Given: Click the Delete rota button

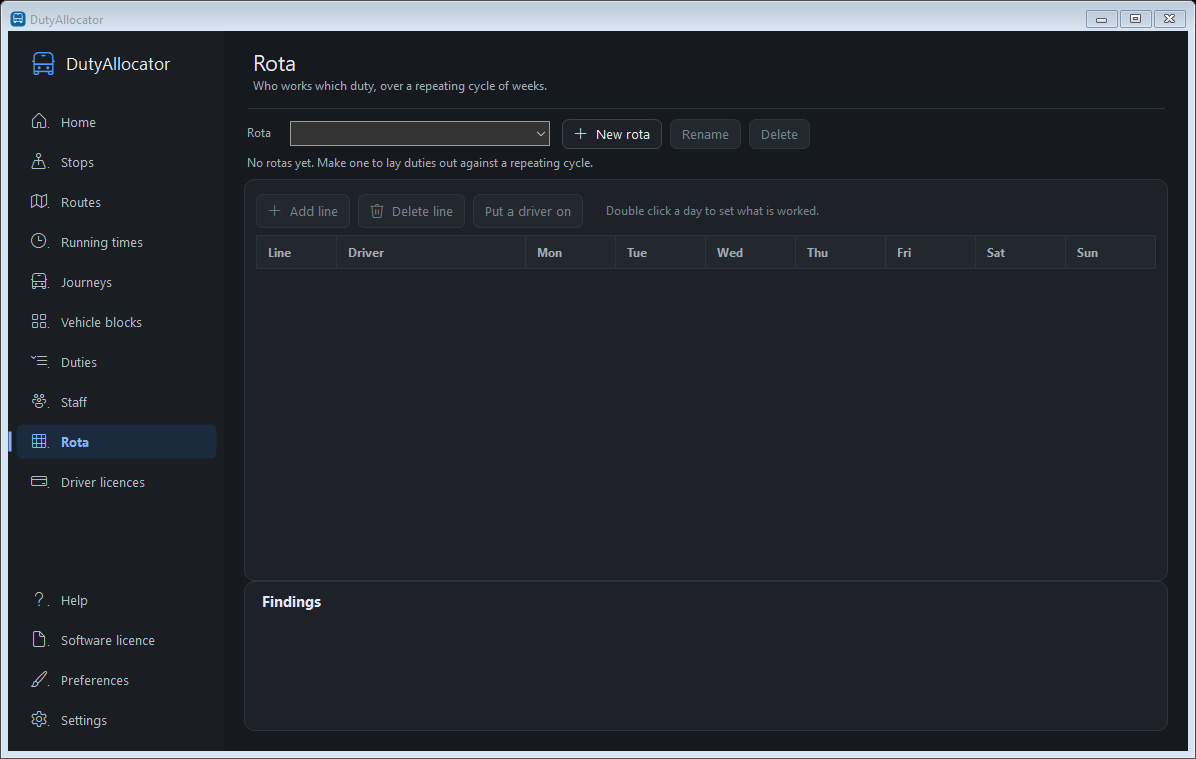Looking at the screenshot, I should tap(779, 134).
